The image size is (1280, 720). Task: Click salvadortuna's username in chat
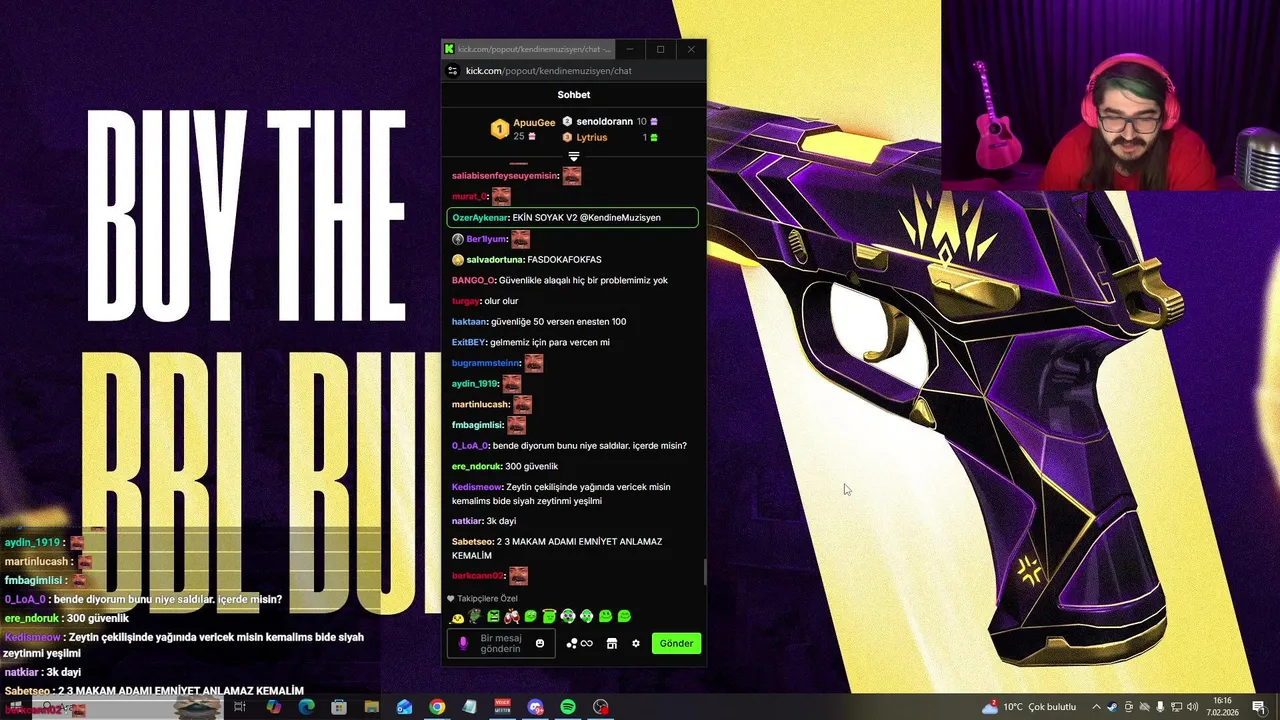pyautogui.click(x=494, y=259)
